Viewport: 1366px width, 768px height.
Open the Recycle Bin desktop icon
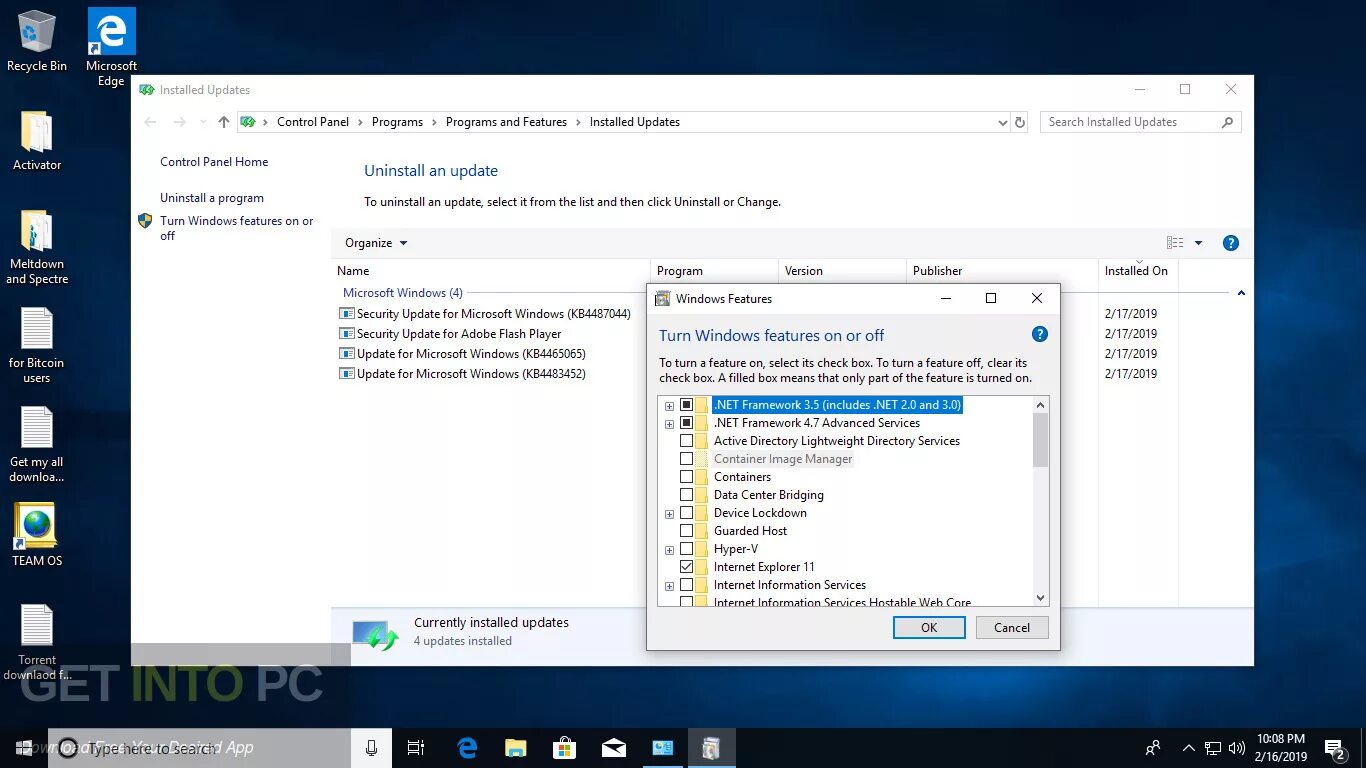tap(37, 42)
